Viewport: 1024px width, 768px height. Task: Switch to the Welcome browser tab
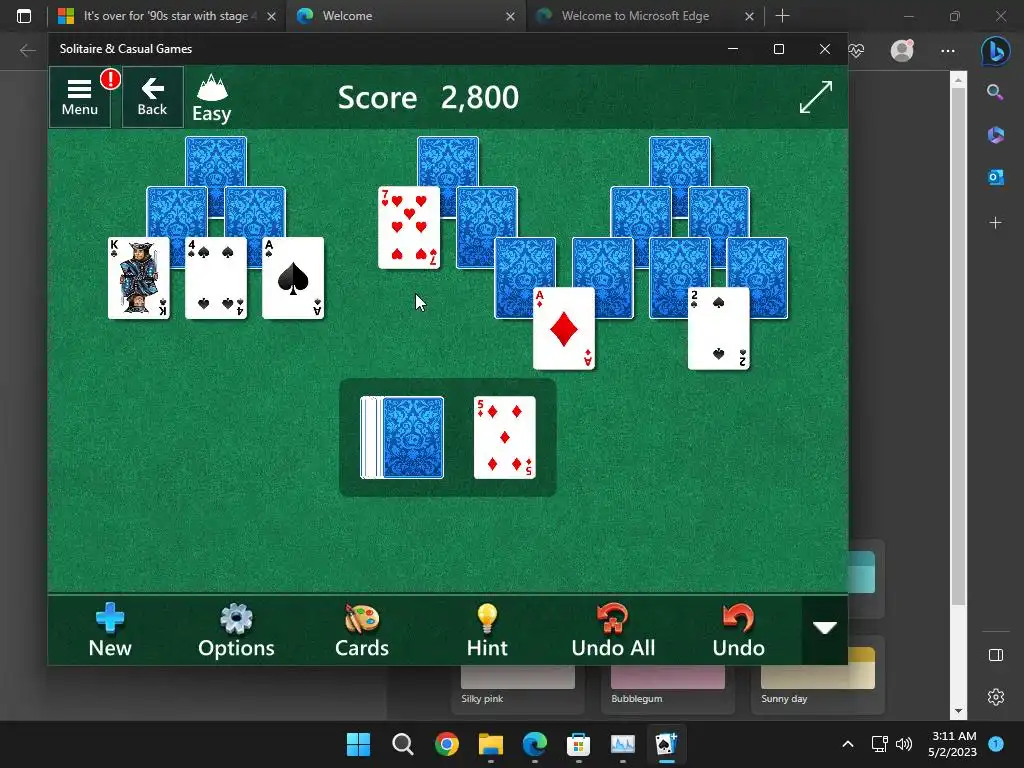(x=405, y=16)
